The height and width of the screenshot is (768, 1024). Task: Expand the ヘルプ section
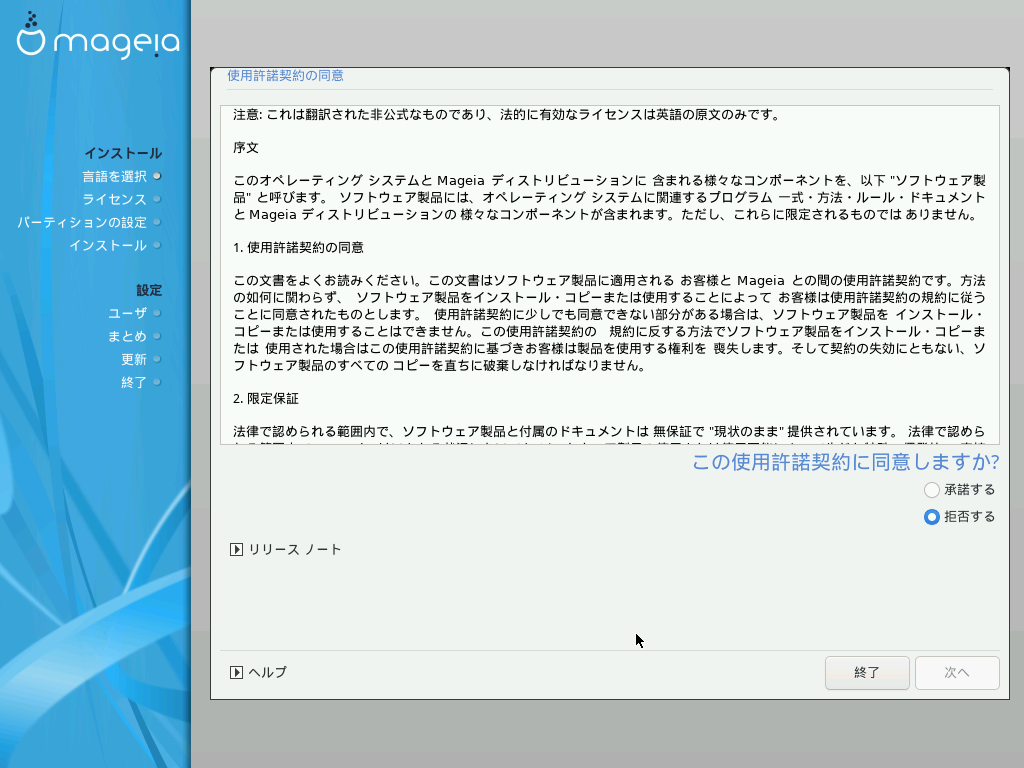(x=259, y=672)
